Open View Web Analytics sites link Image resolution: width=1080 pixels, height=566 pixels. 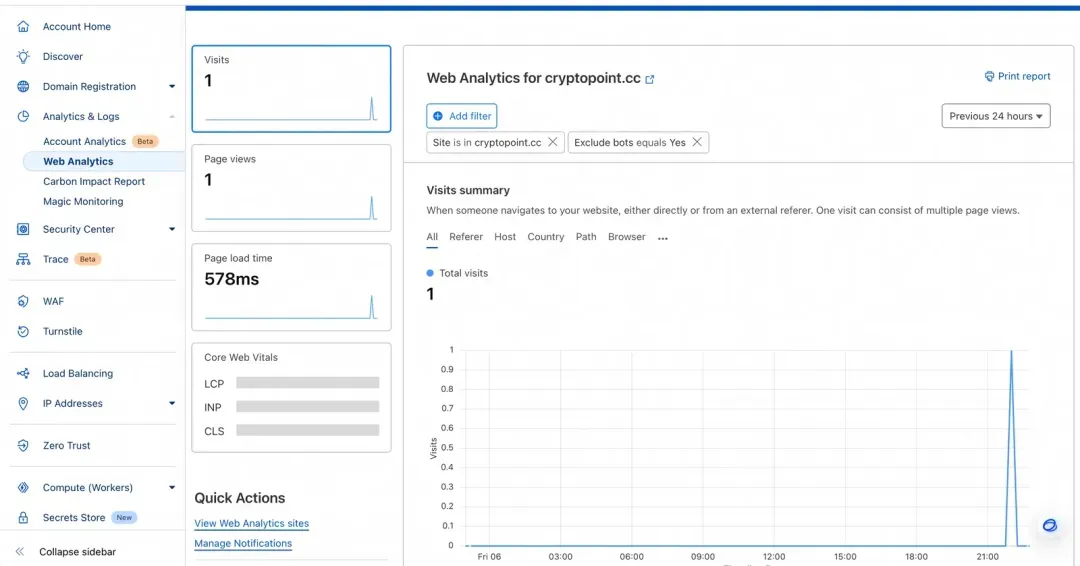pos(251,523)
